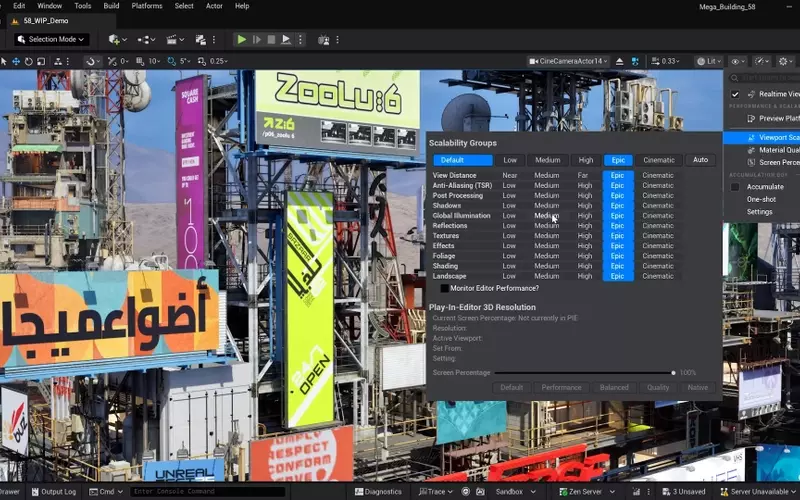The width and height of the screenshot is (800, 500).
Task: Open the Build menu
Action: 111,6
